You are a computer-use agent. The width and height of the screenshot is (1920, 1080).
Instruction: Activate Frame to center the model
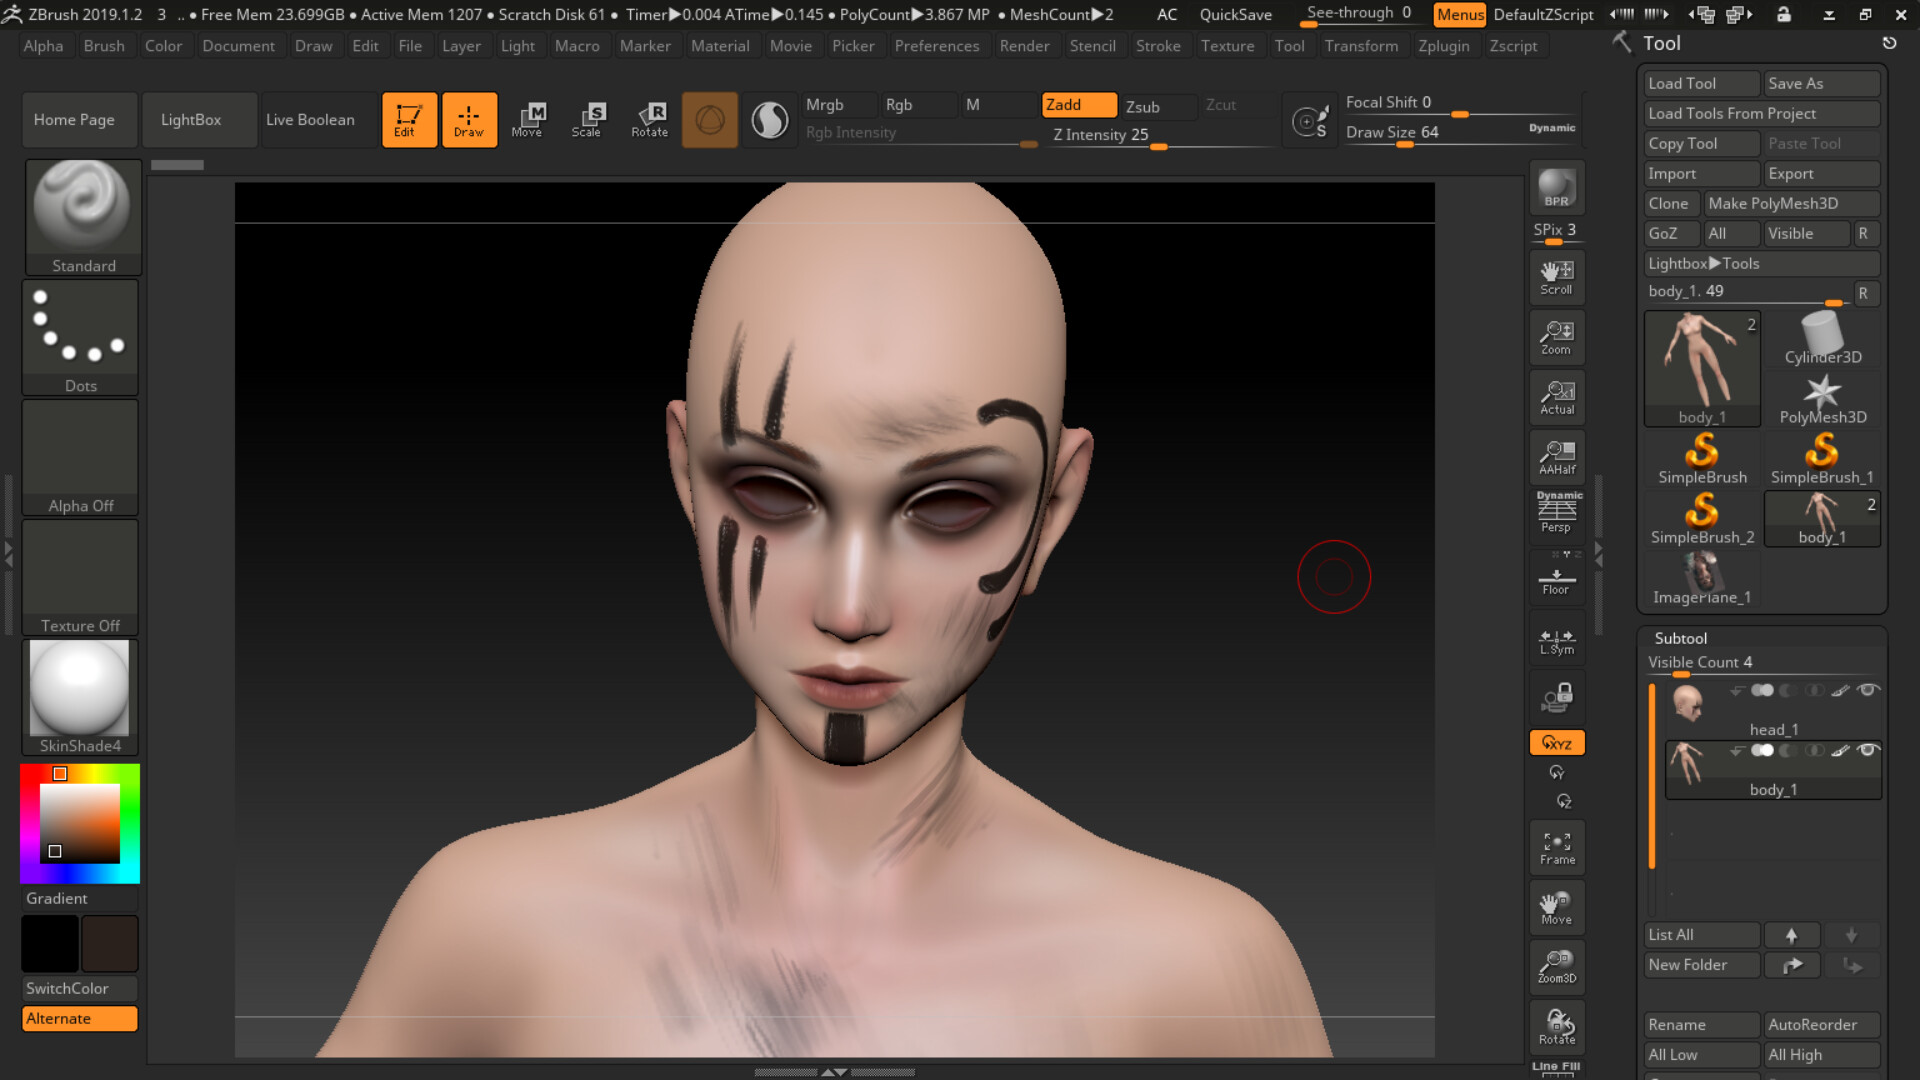tap(1556, 845)
